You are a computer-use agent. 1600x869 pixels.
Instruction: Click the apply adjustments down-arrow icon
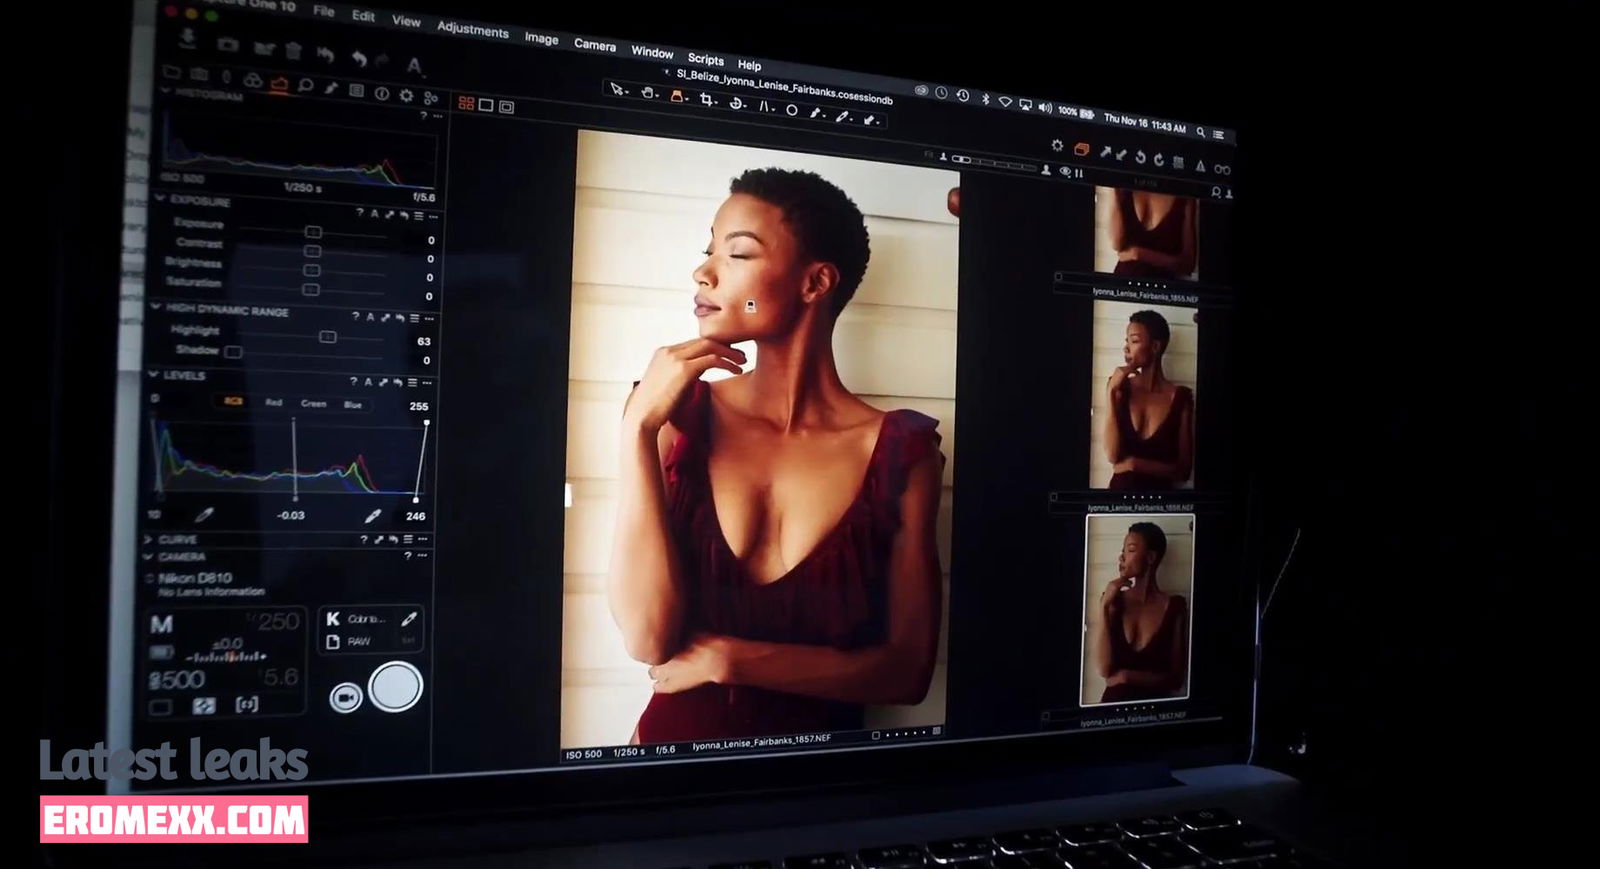click(x=1121, y=154)
